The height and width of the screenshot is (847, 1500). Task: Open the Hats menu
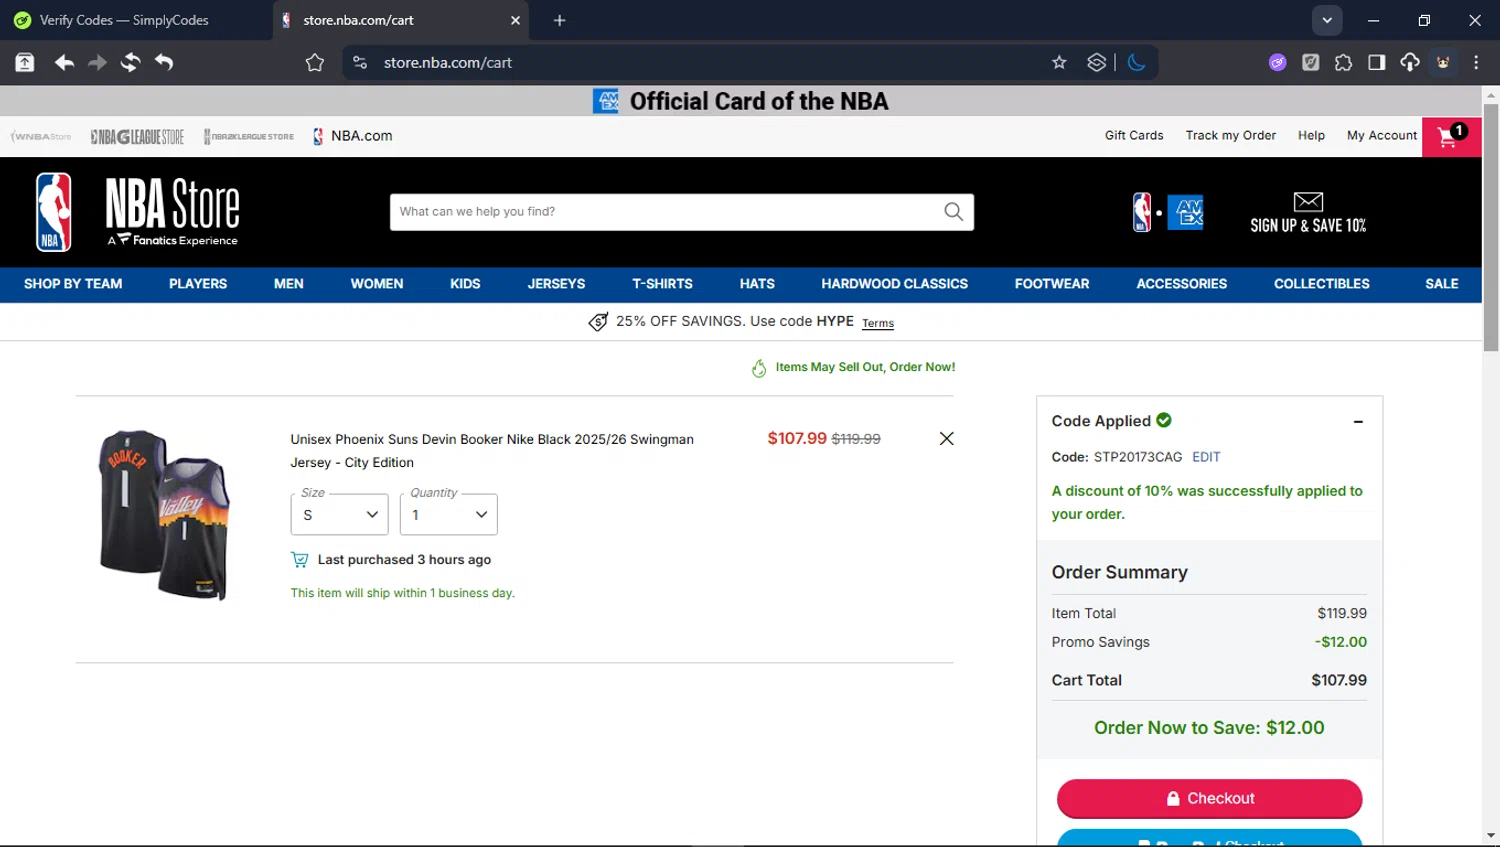[x=757, y=284]
